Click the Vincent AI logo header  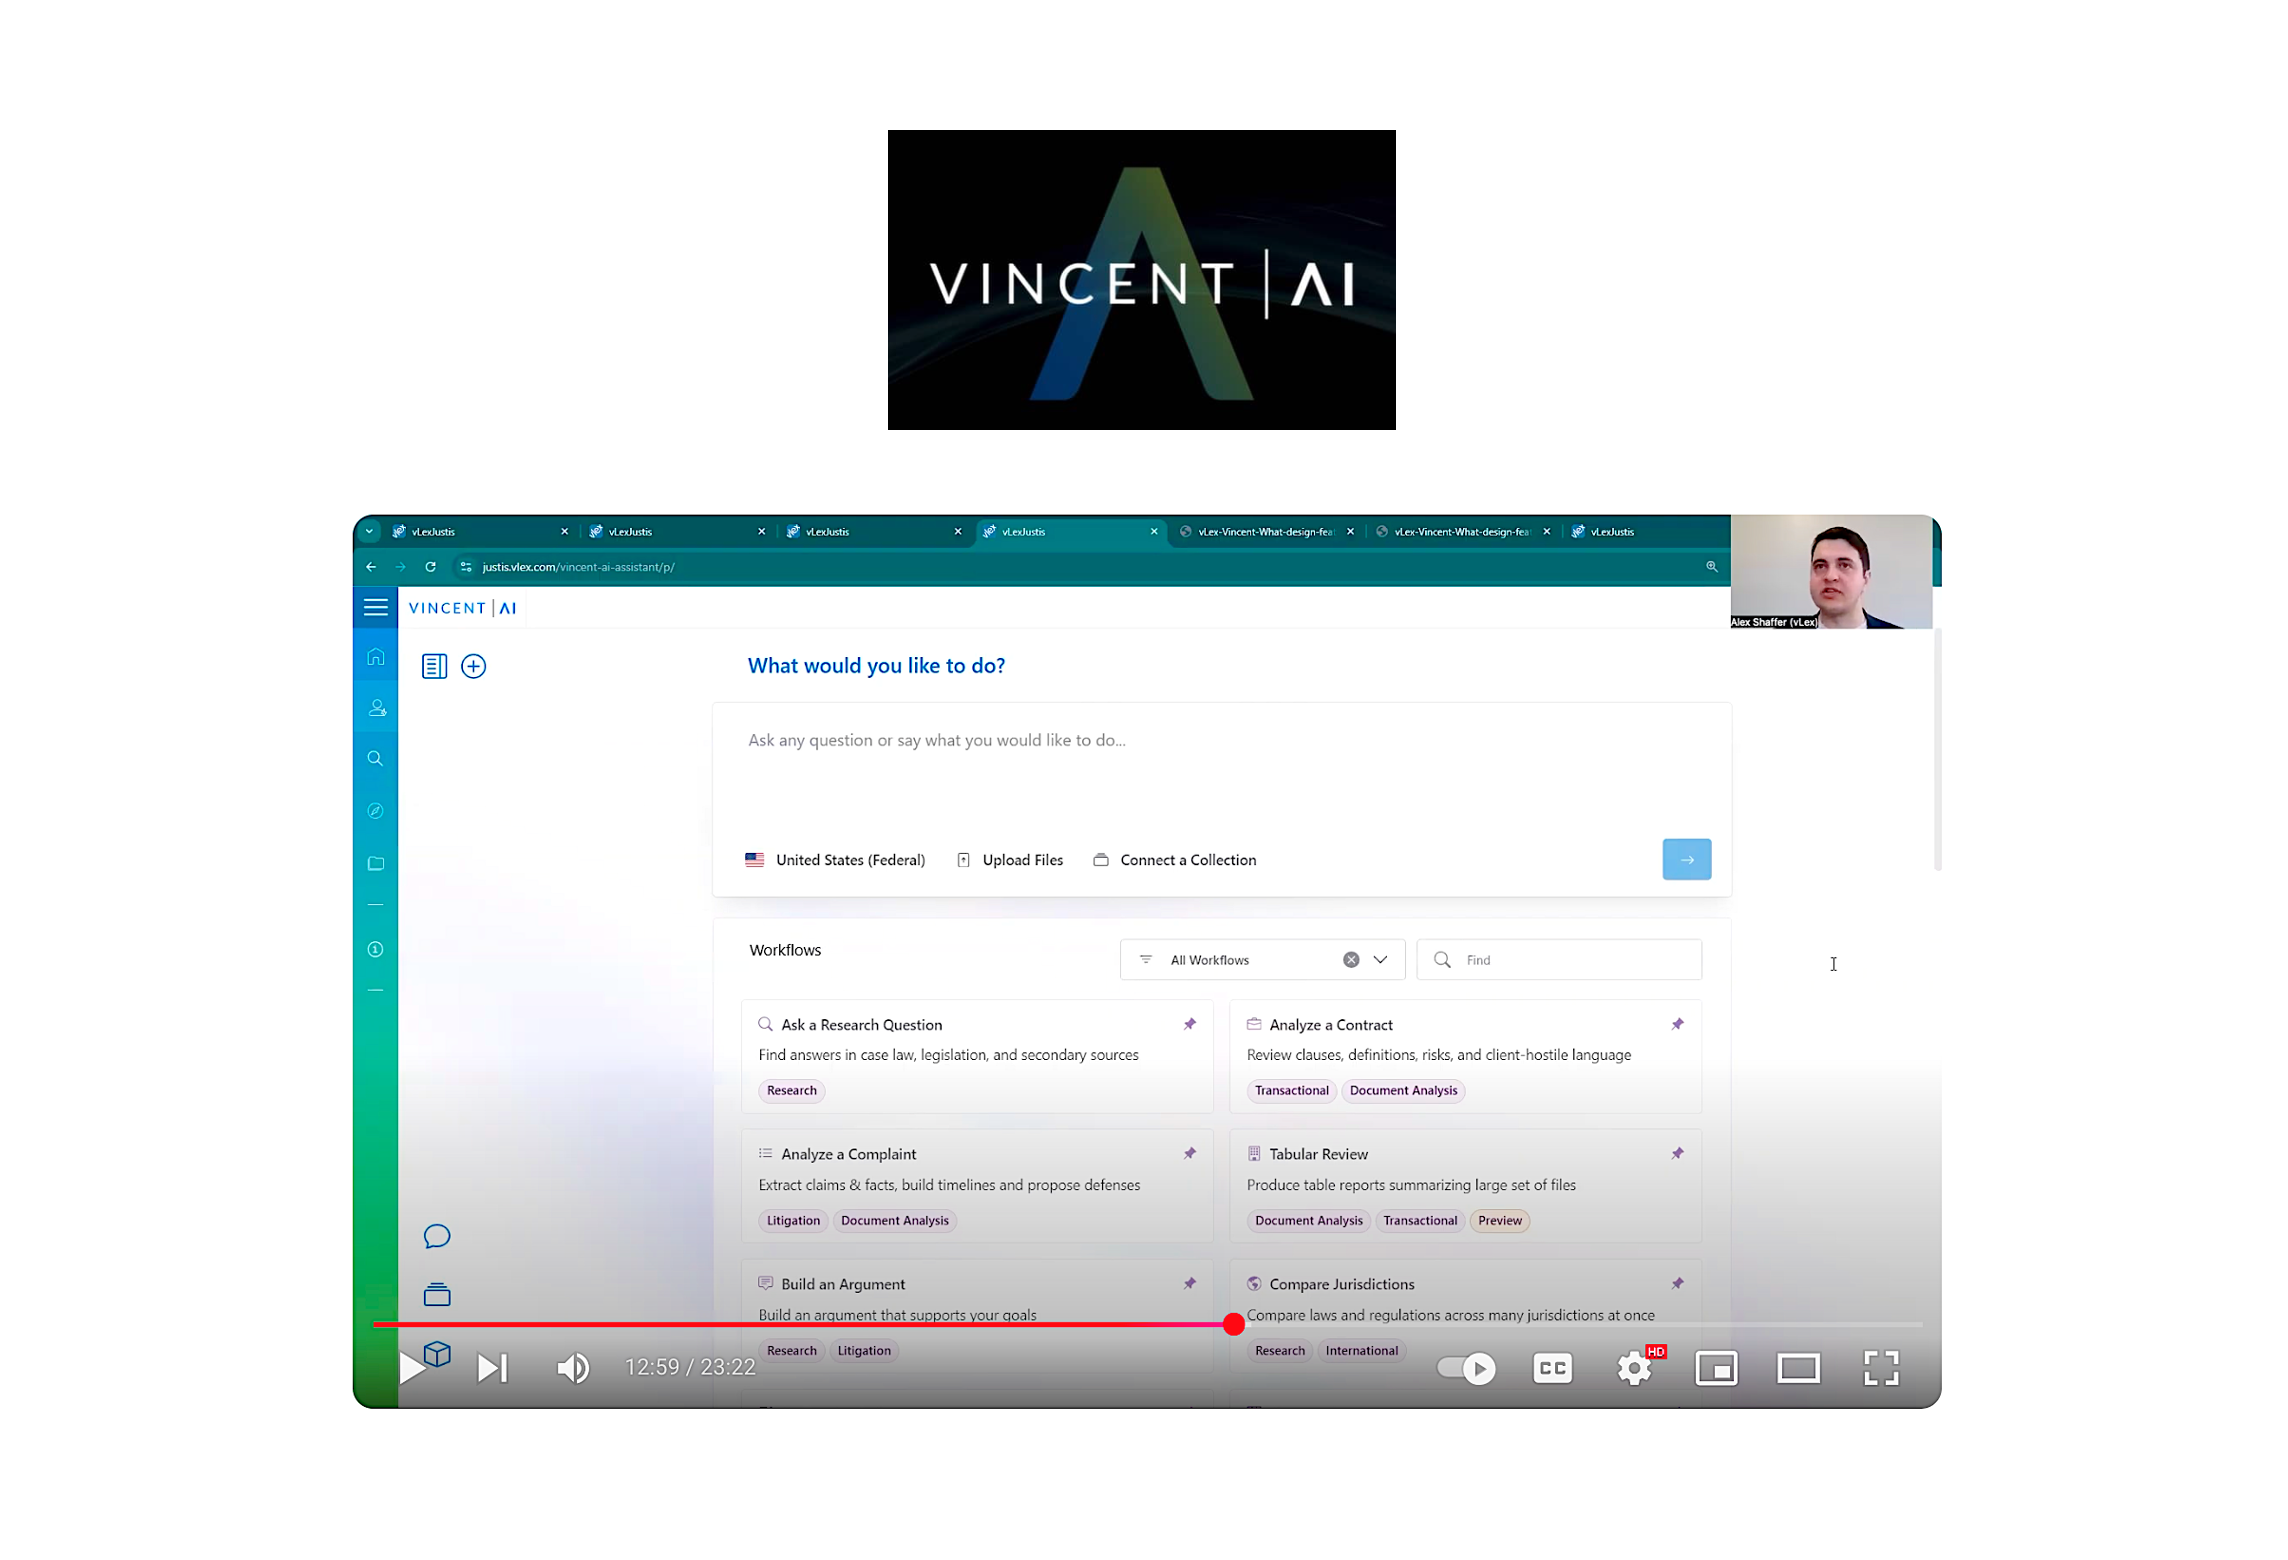463,609
